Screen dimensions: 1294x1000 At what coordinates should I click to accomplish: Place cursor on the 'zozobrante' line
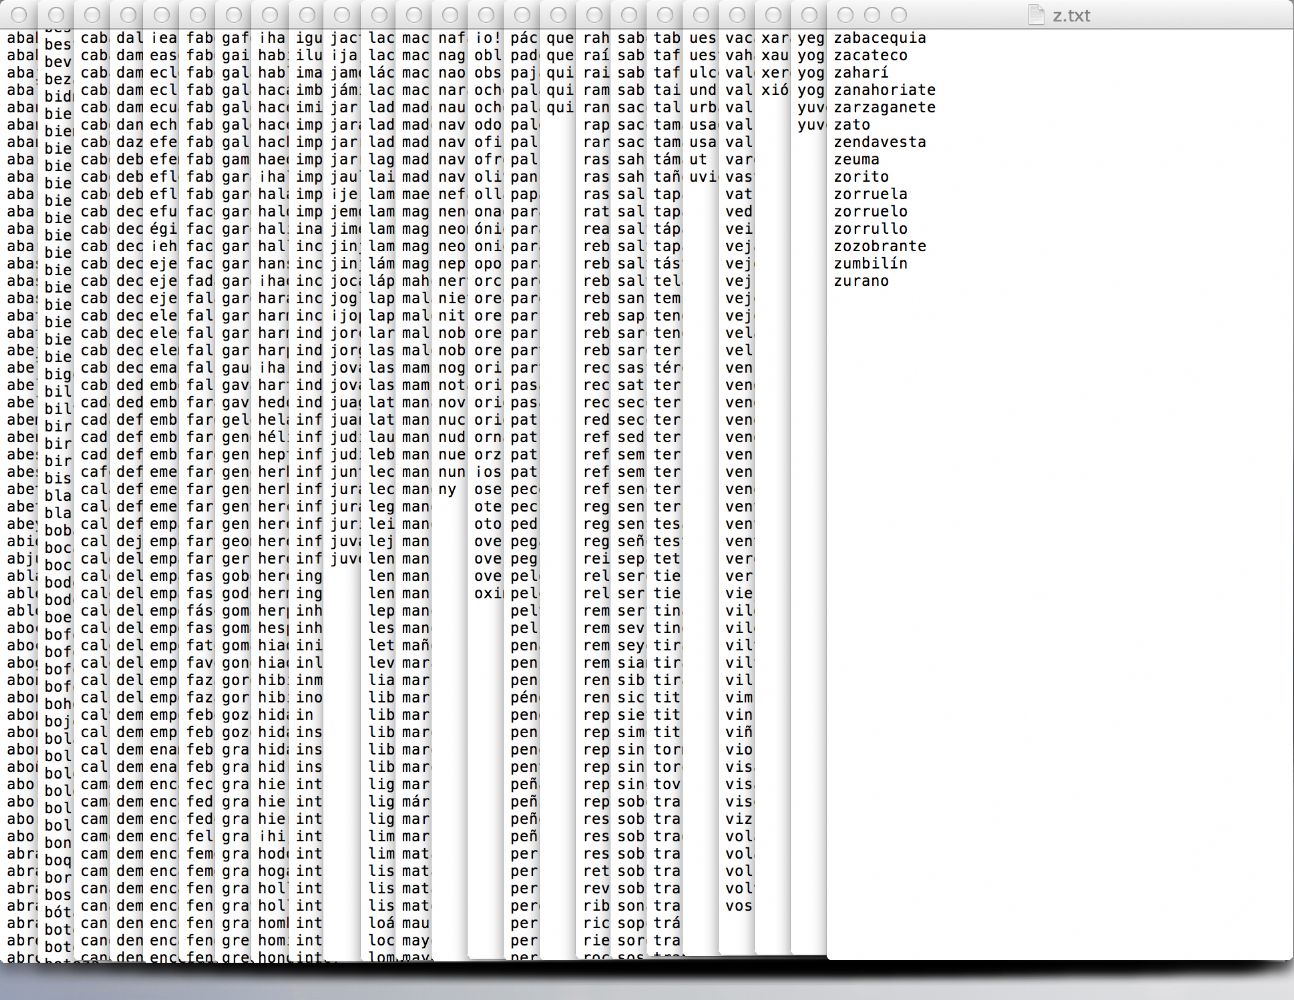[x=880, y=246]
